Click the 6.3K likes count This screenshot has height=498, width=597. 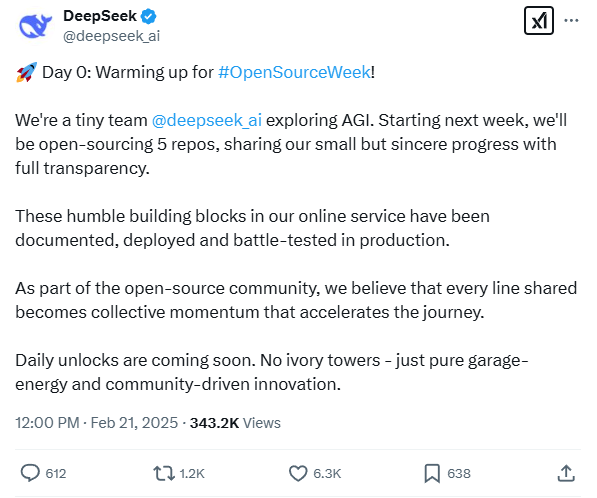327,474
